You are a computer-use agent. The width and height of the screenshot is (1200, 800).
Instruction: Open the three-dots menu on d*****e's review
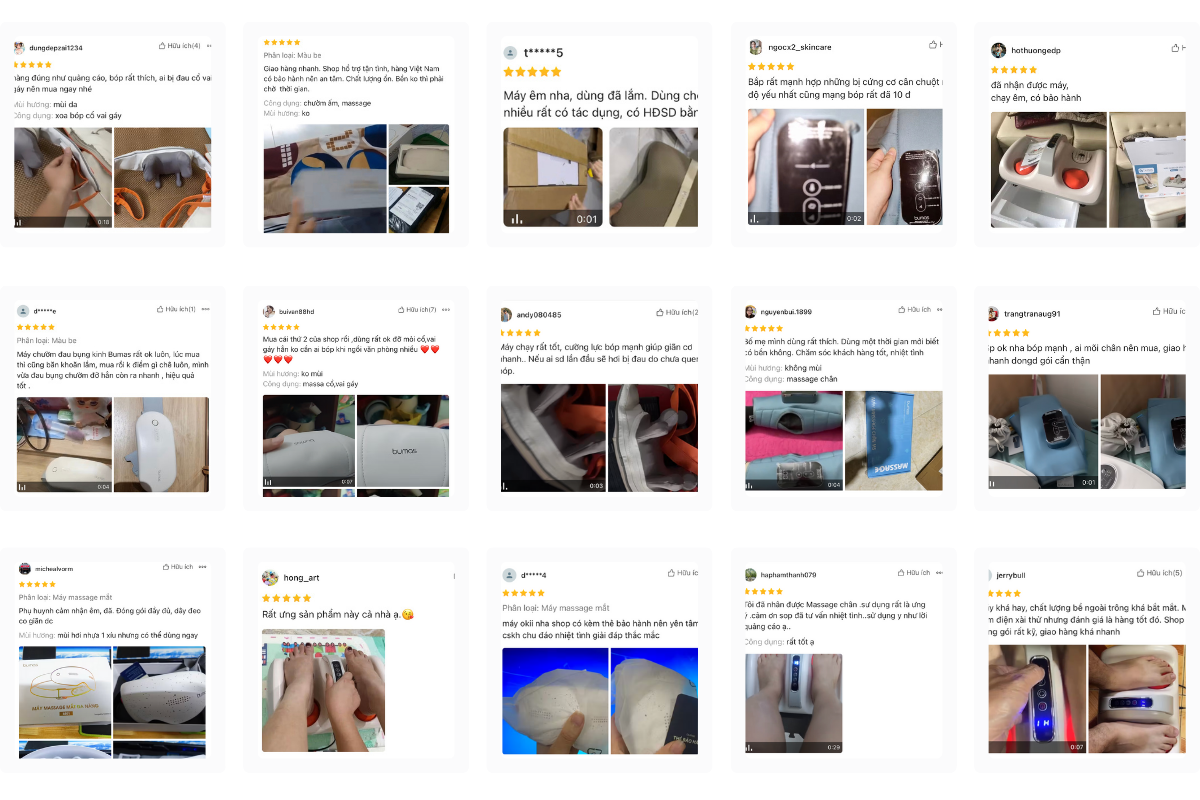[205, 309]
